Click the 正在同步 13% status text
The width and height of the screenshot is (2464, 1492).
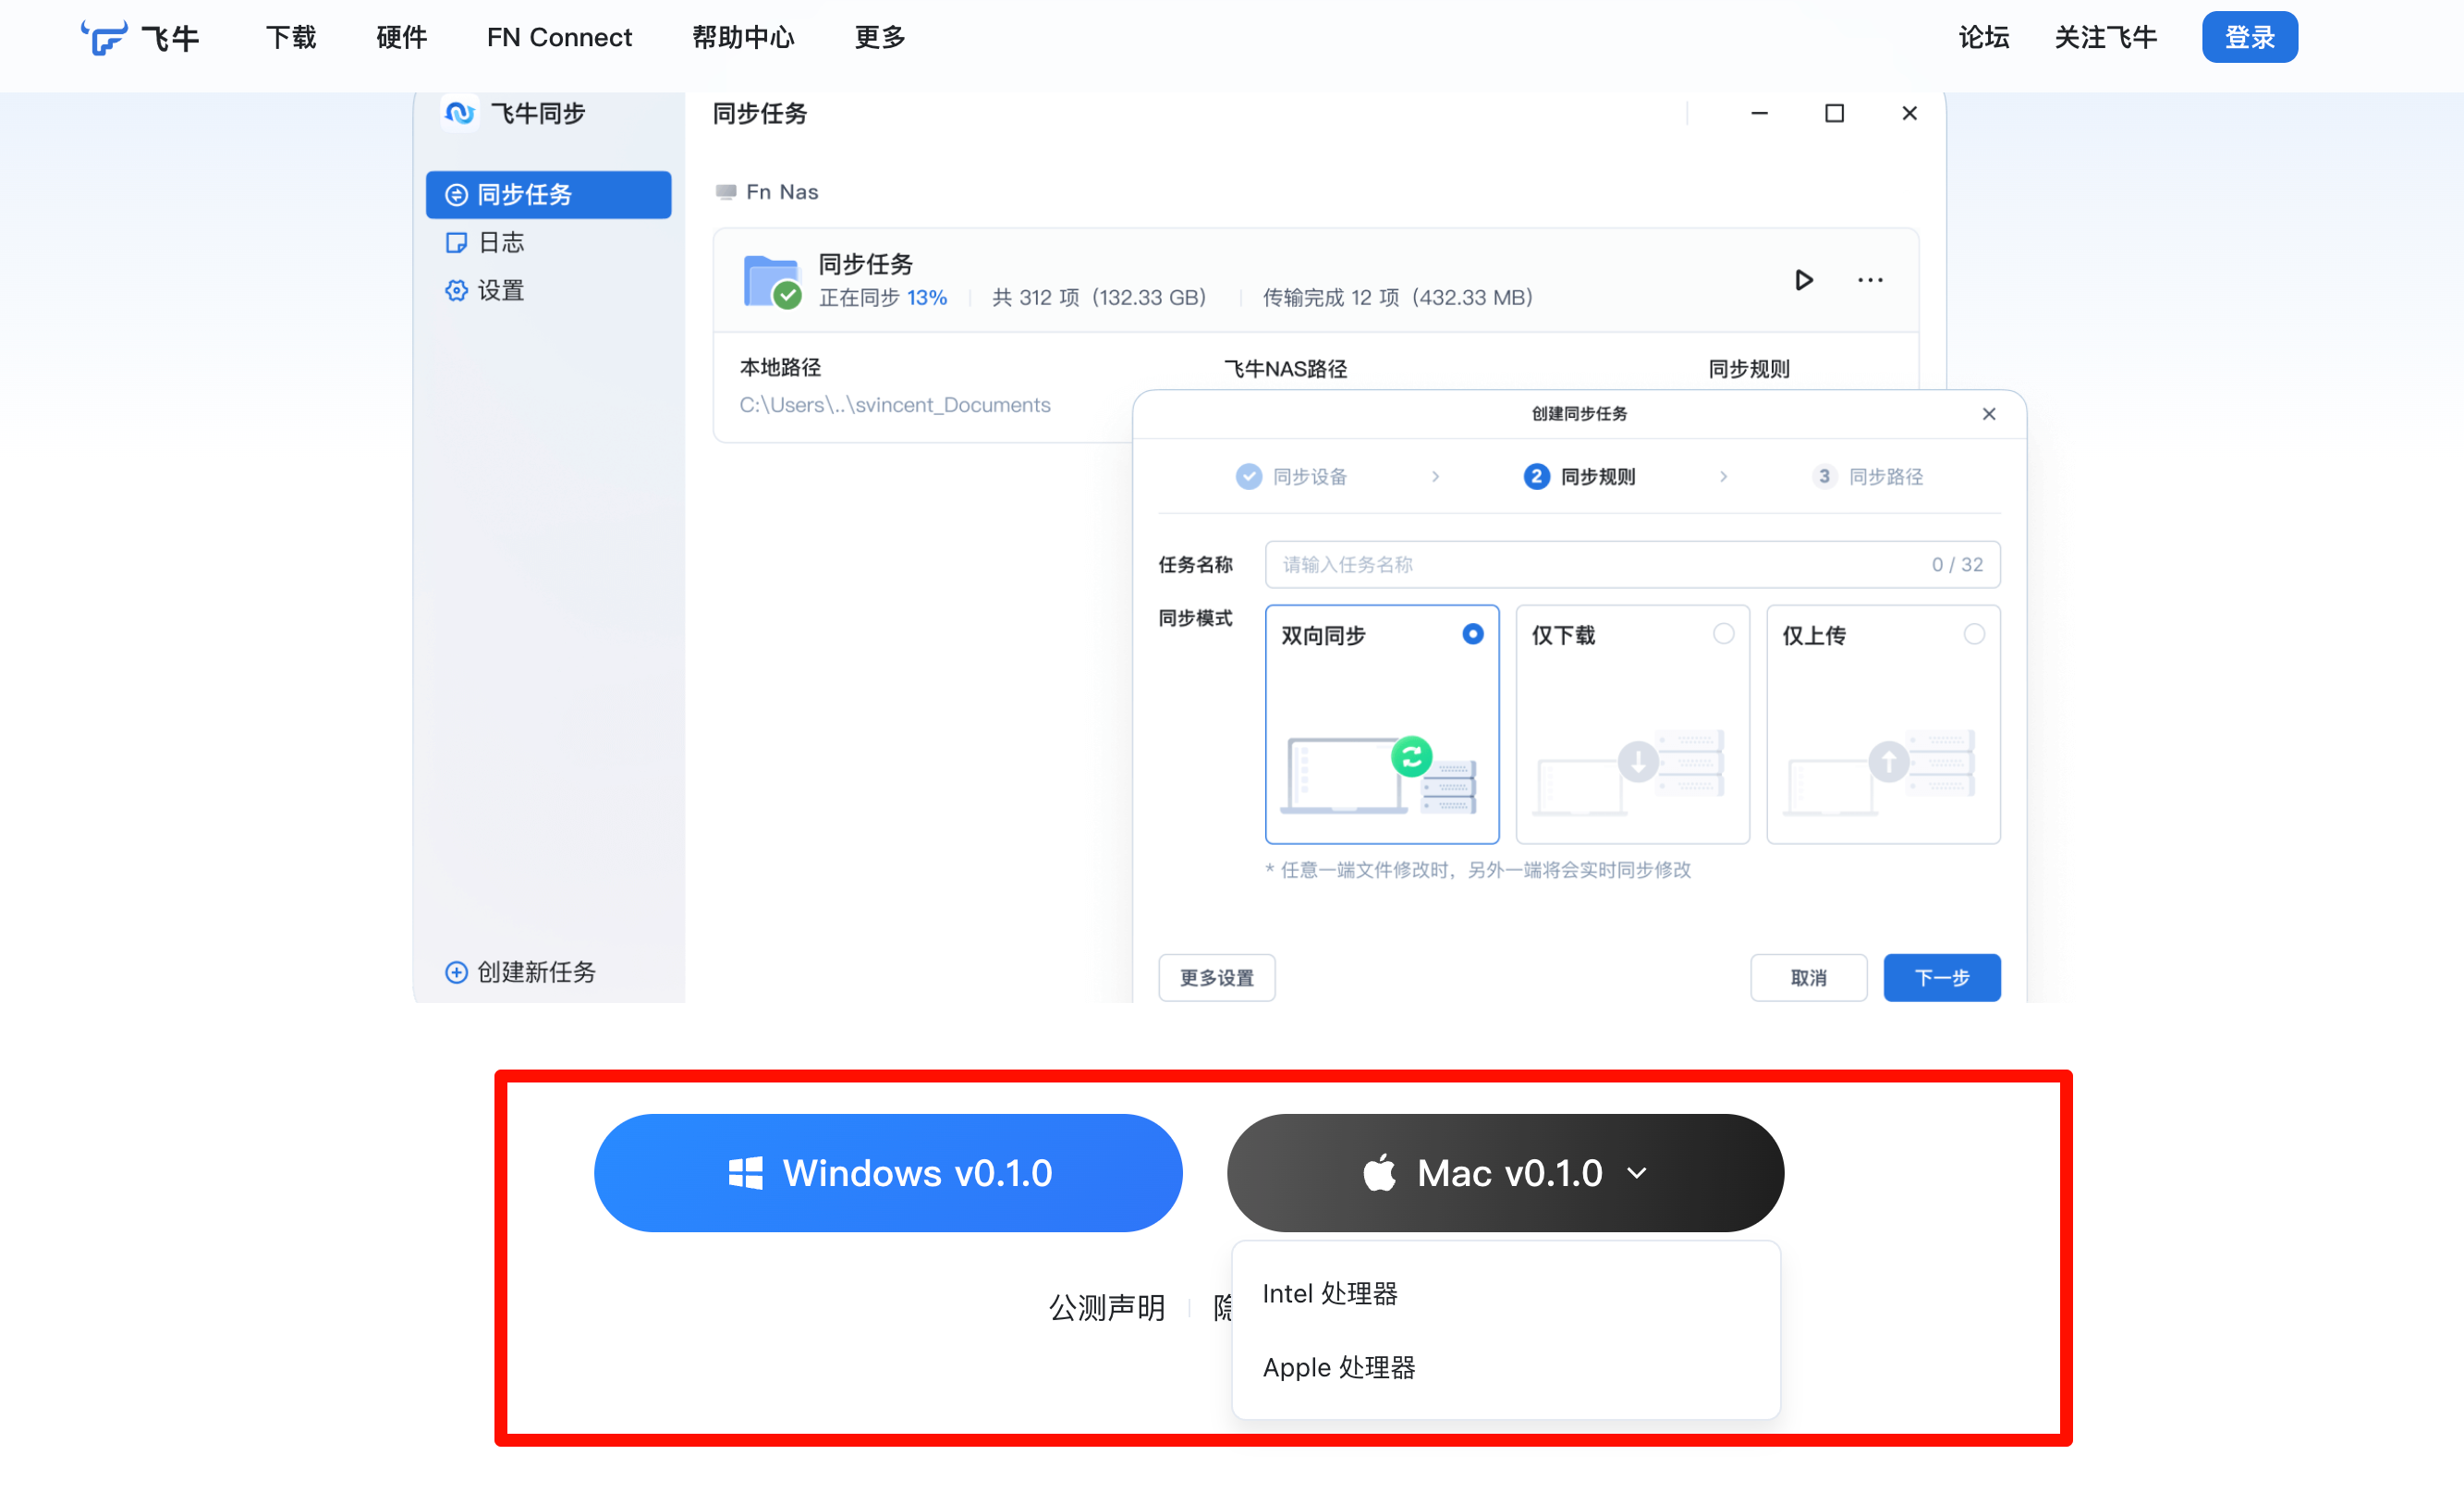[x=883, y=298]
